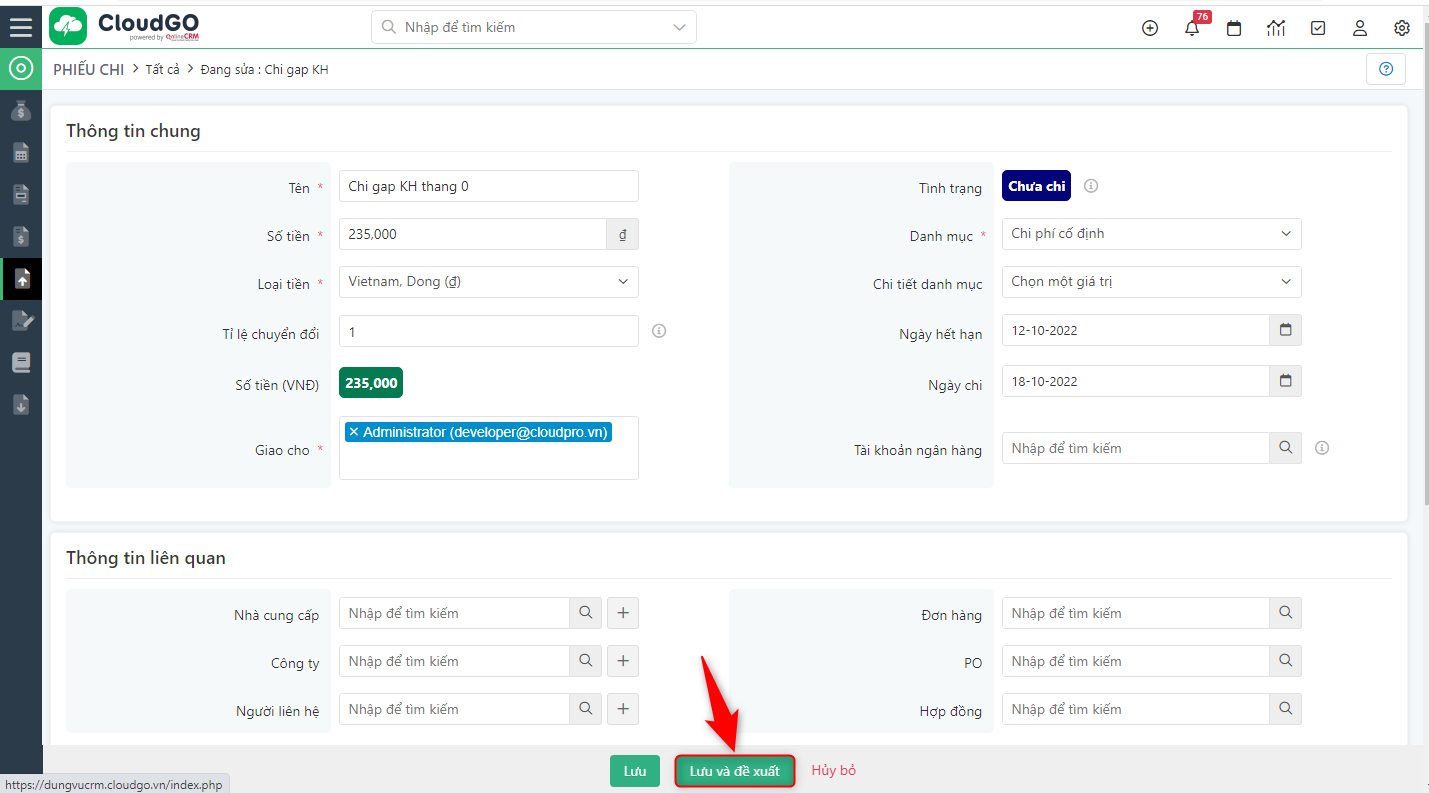
Task: Open the settings gear icon
Action: (1401, 28)
